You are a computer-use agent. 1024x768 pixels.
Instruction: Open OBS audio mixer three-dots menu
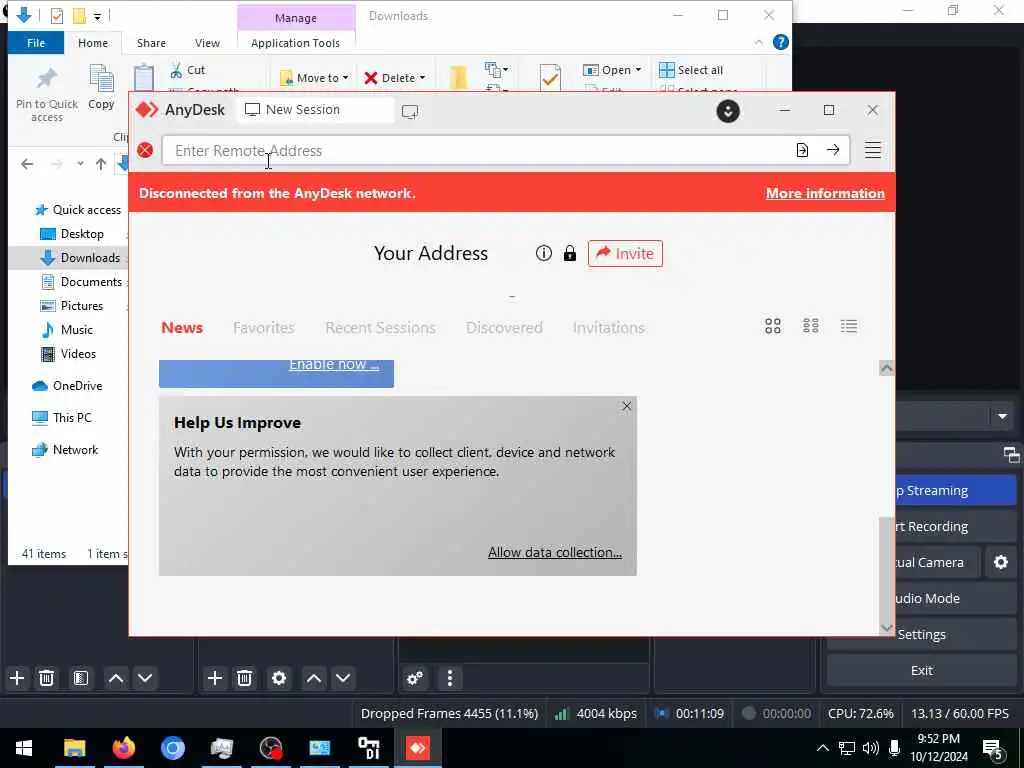(449, 679)
